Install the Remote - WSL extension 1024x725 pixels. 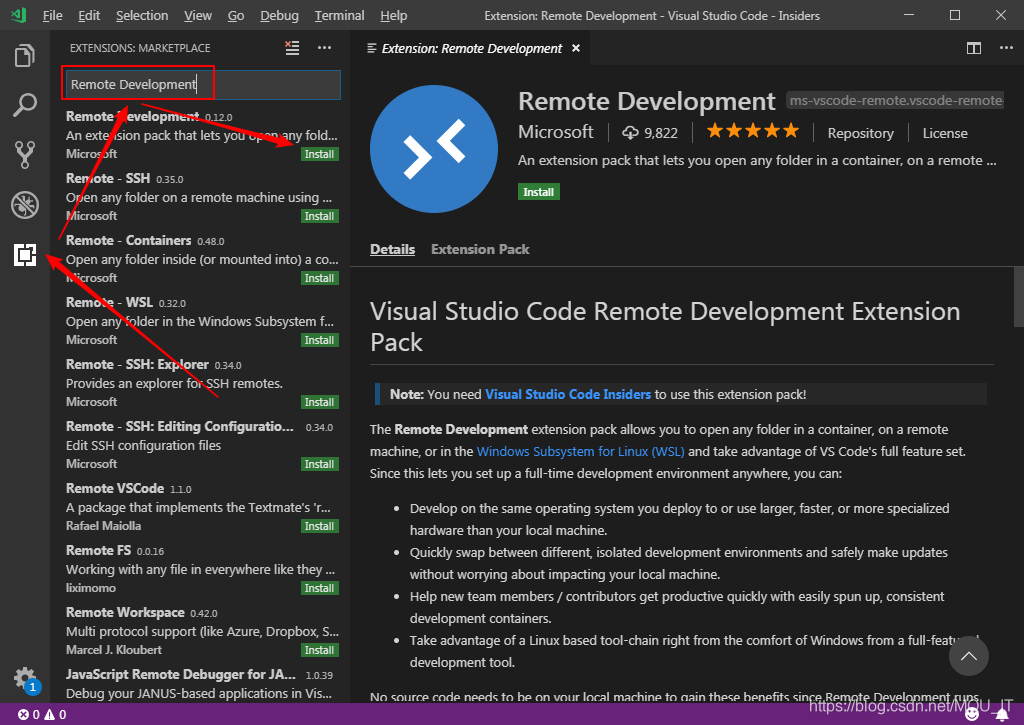[x=319, y=340]
